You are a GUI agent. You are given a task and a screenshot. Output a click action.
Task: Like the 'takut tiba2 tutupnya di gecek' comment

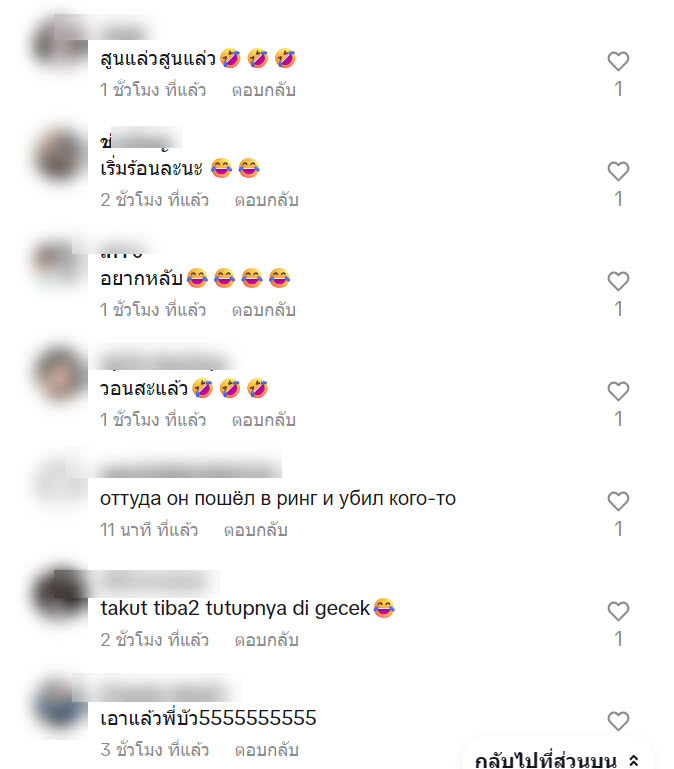[618, 611]
